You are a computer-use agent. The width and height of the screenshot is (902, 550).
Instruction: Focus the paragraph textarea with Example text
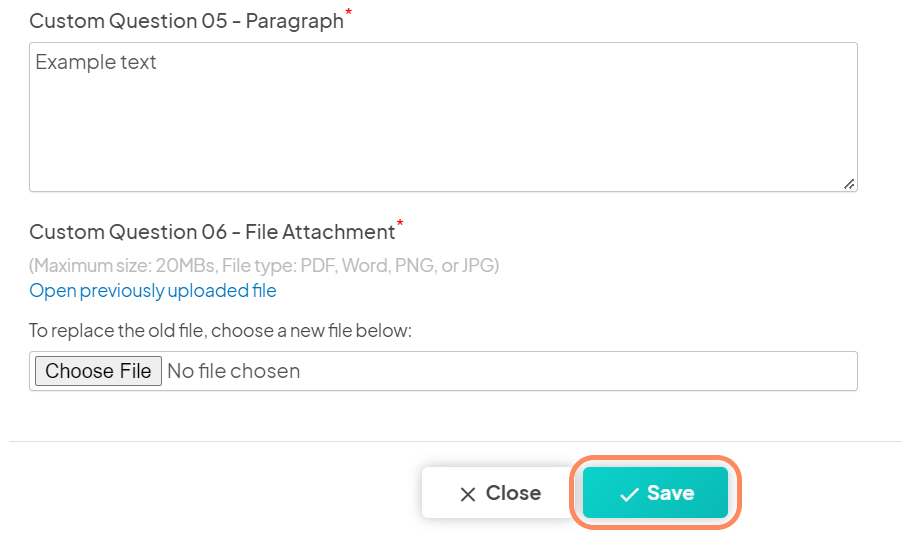(444, 117)
